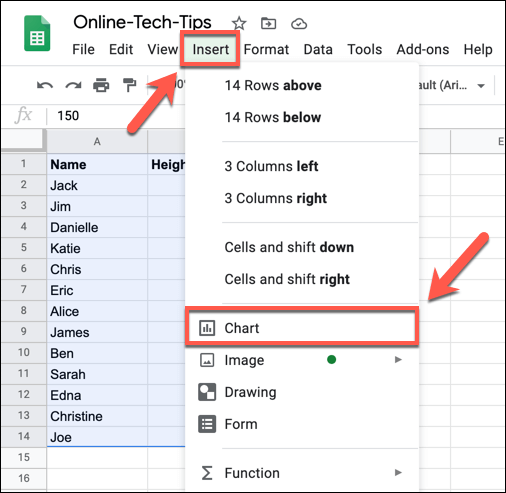The image size is (506, 493).
Task: Select Function in the Insert menu
Action: [x=302, y=473]
